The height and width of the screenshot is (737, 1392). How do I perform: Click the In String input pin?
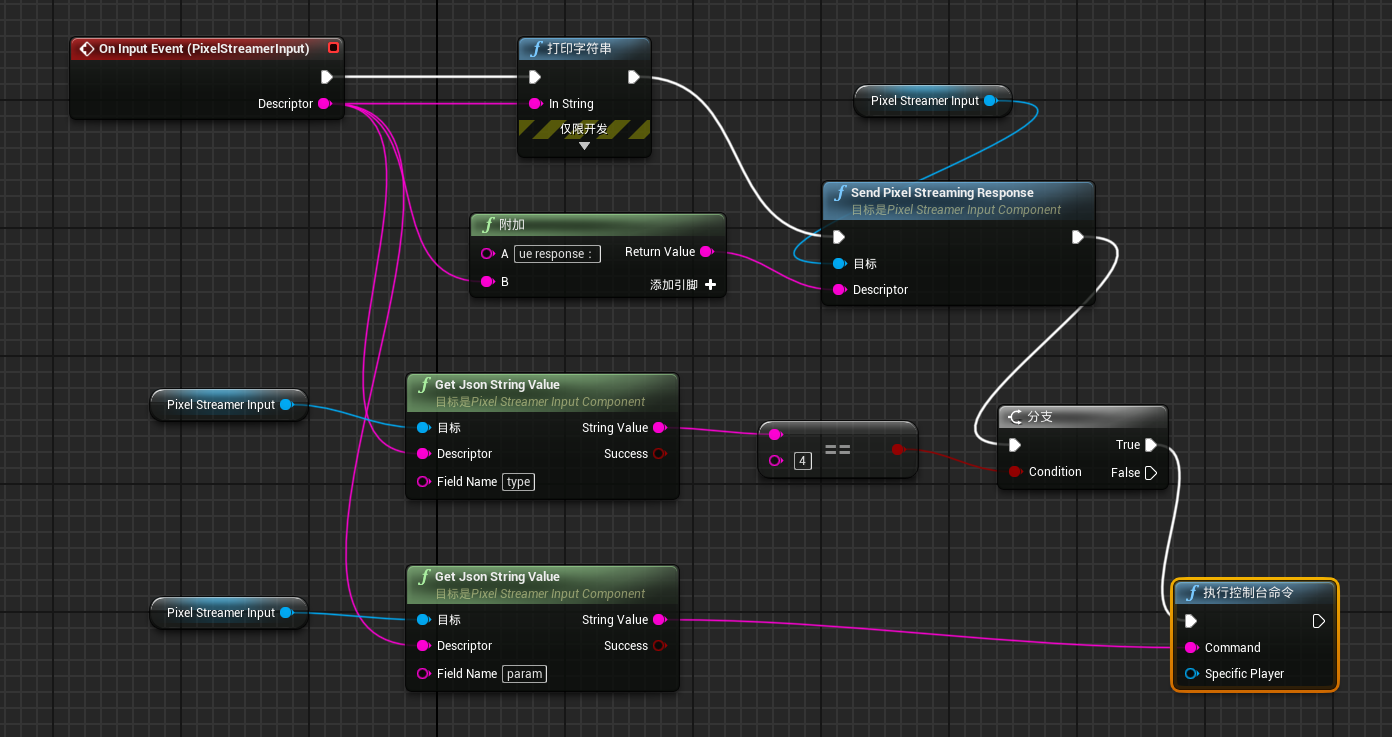[x=536, y=104]
